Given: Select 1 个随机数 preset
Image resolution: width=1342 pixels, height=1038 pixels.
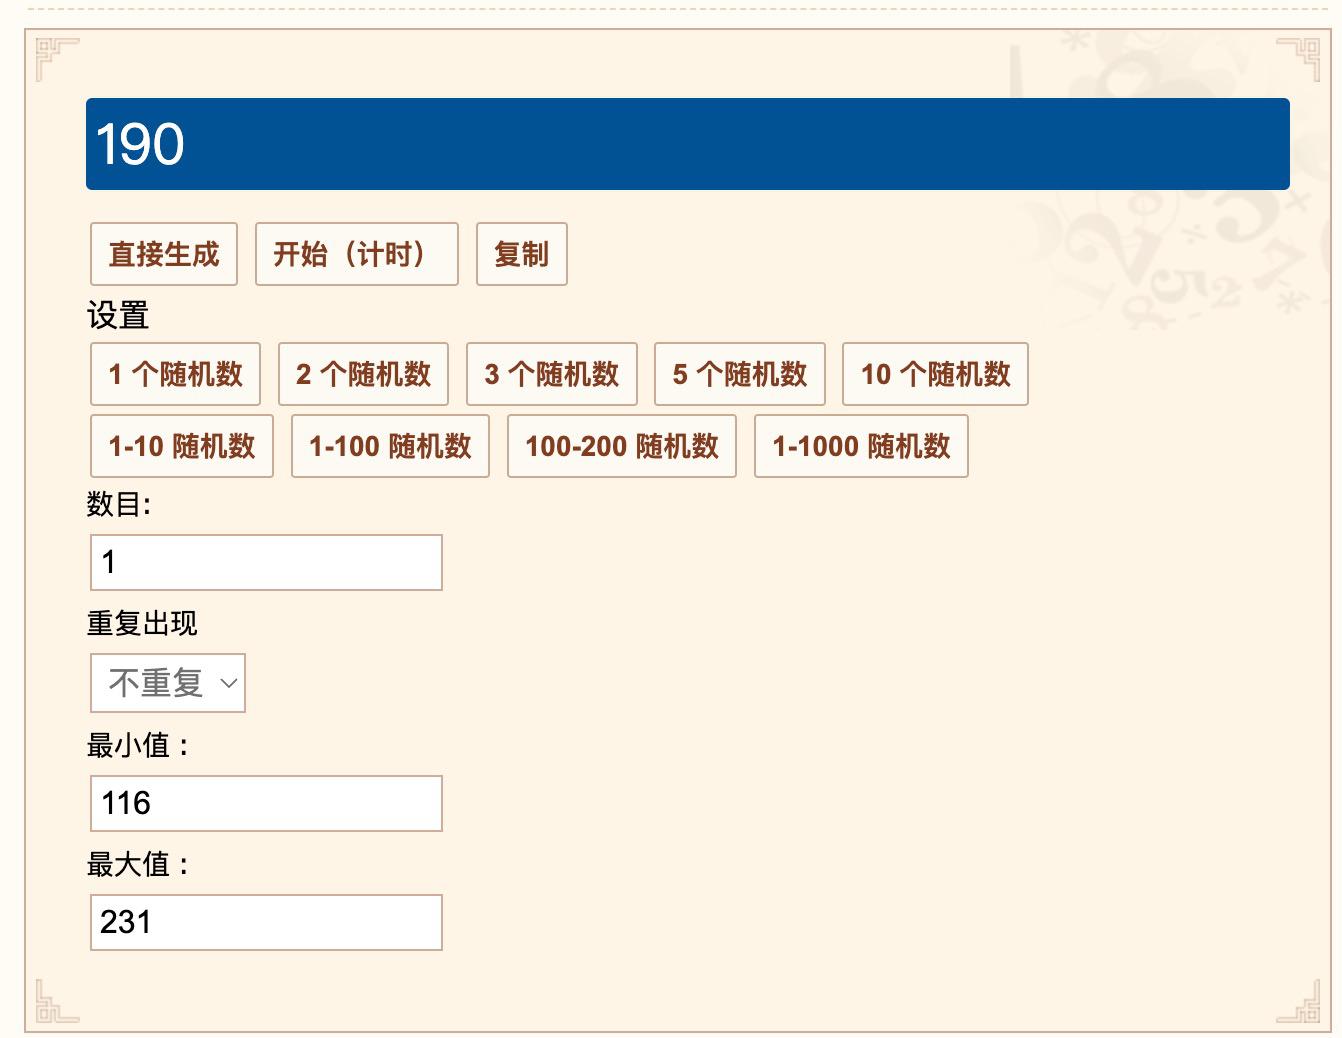Looking at the screenshot, I should [175, 374].
